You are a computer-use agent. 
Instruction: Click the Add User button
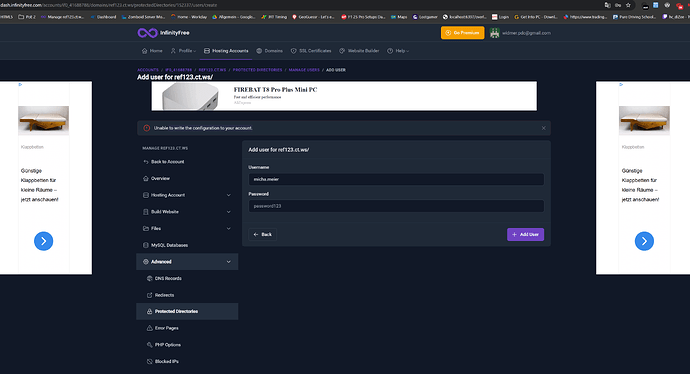pos(525,235)
